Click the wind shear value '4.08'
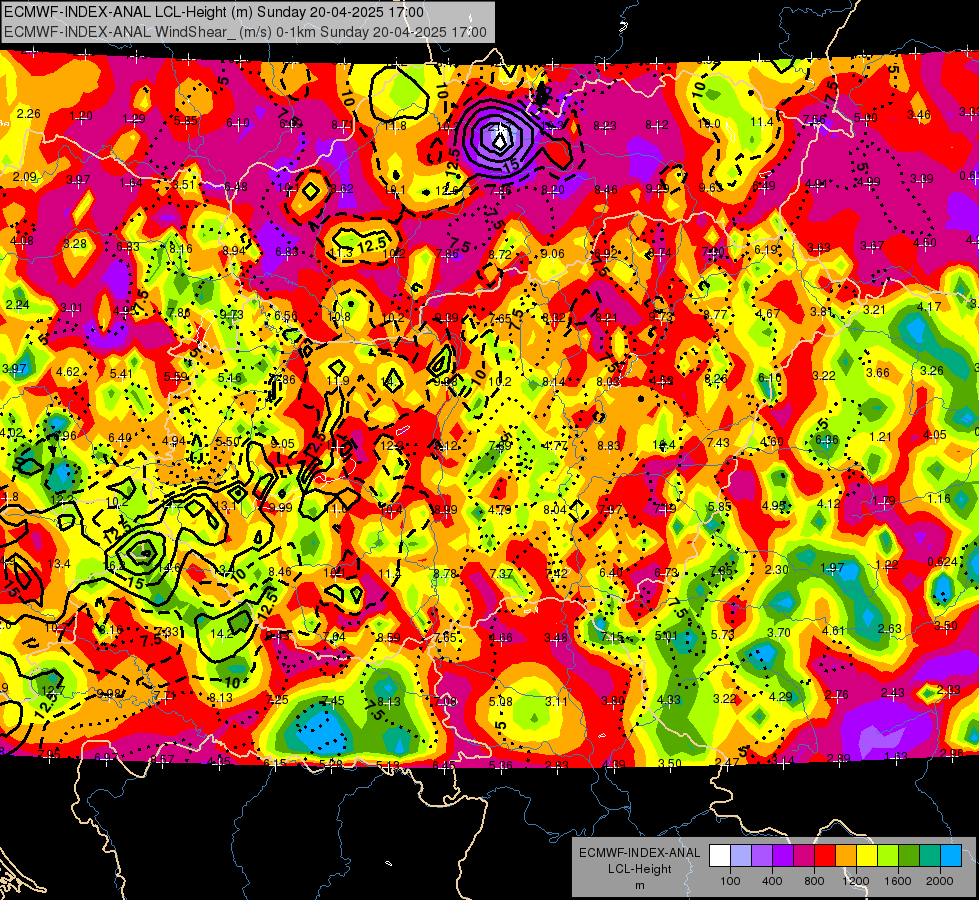979x900 pixels. [22, 240]
